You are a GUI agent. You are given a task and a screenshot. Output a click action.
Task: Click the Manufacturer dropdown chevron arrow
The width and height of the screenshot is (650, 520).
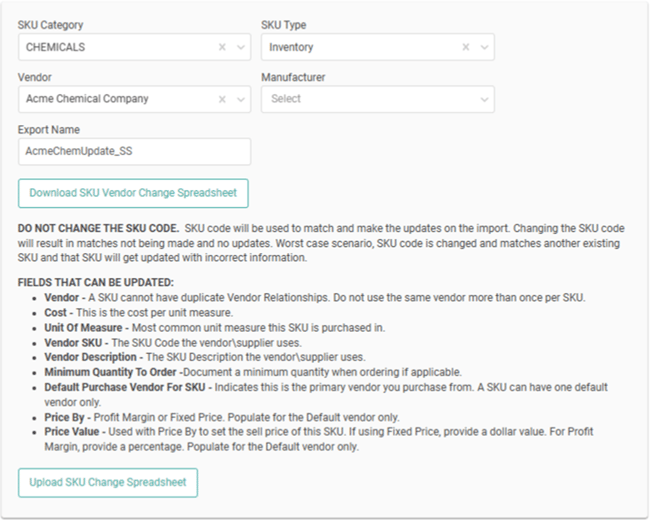[484, 99]
